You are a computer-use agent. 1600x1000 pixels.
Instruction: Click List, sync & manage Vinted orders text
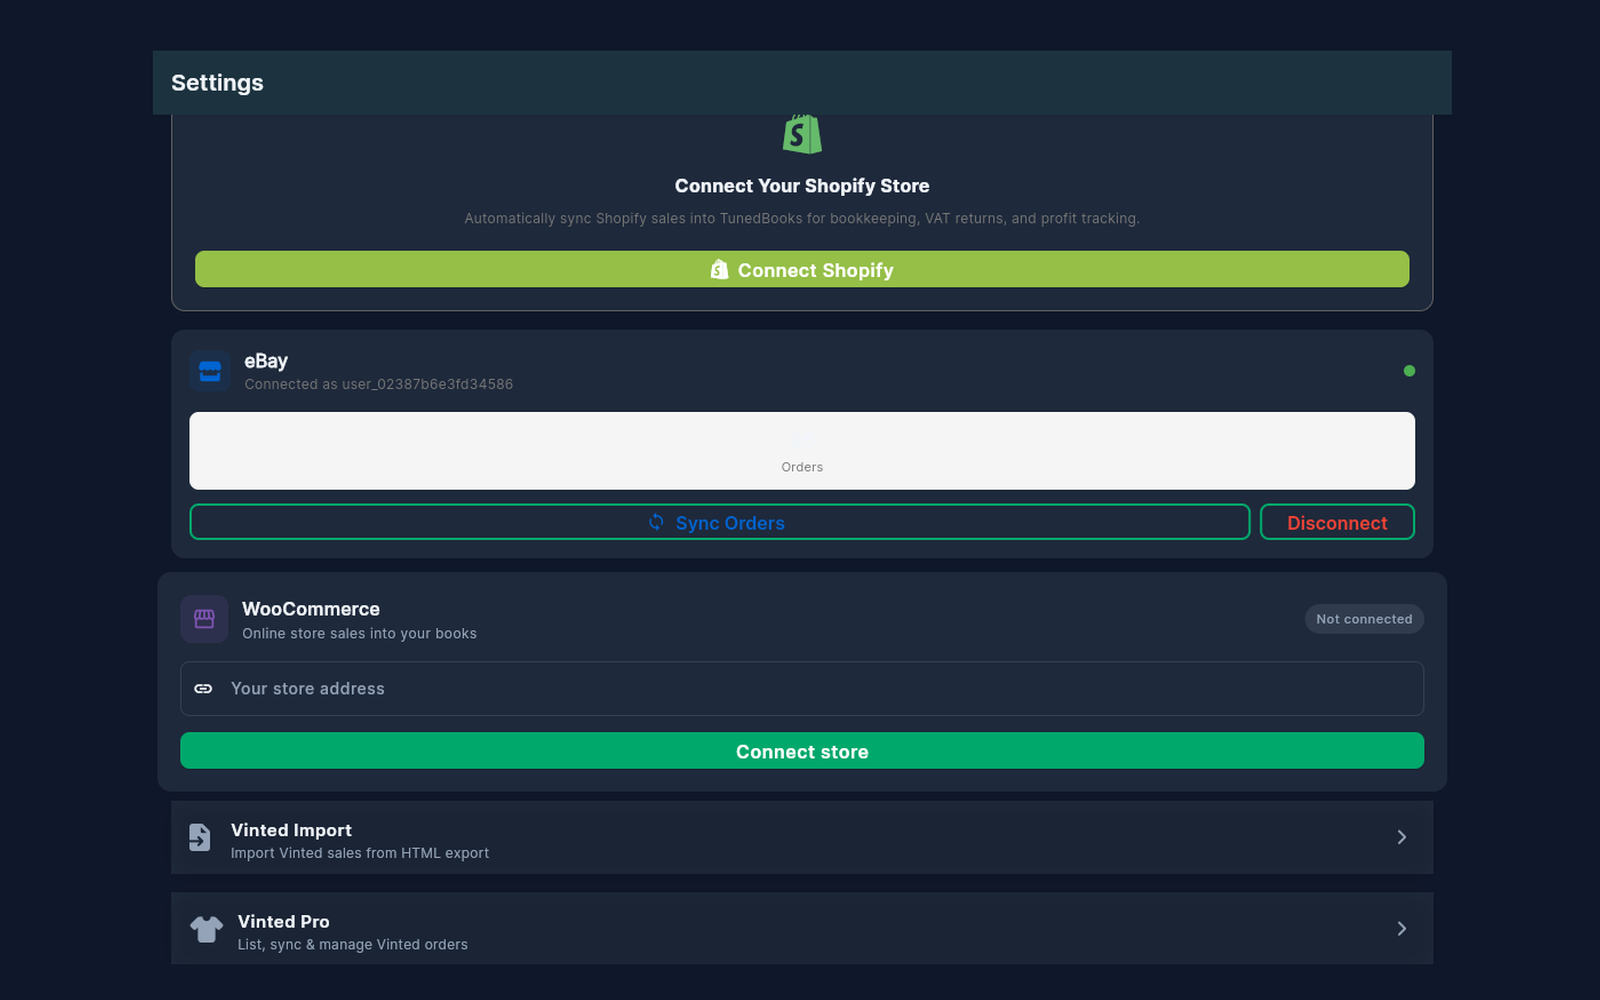pos(353,945)
